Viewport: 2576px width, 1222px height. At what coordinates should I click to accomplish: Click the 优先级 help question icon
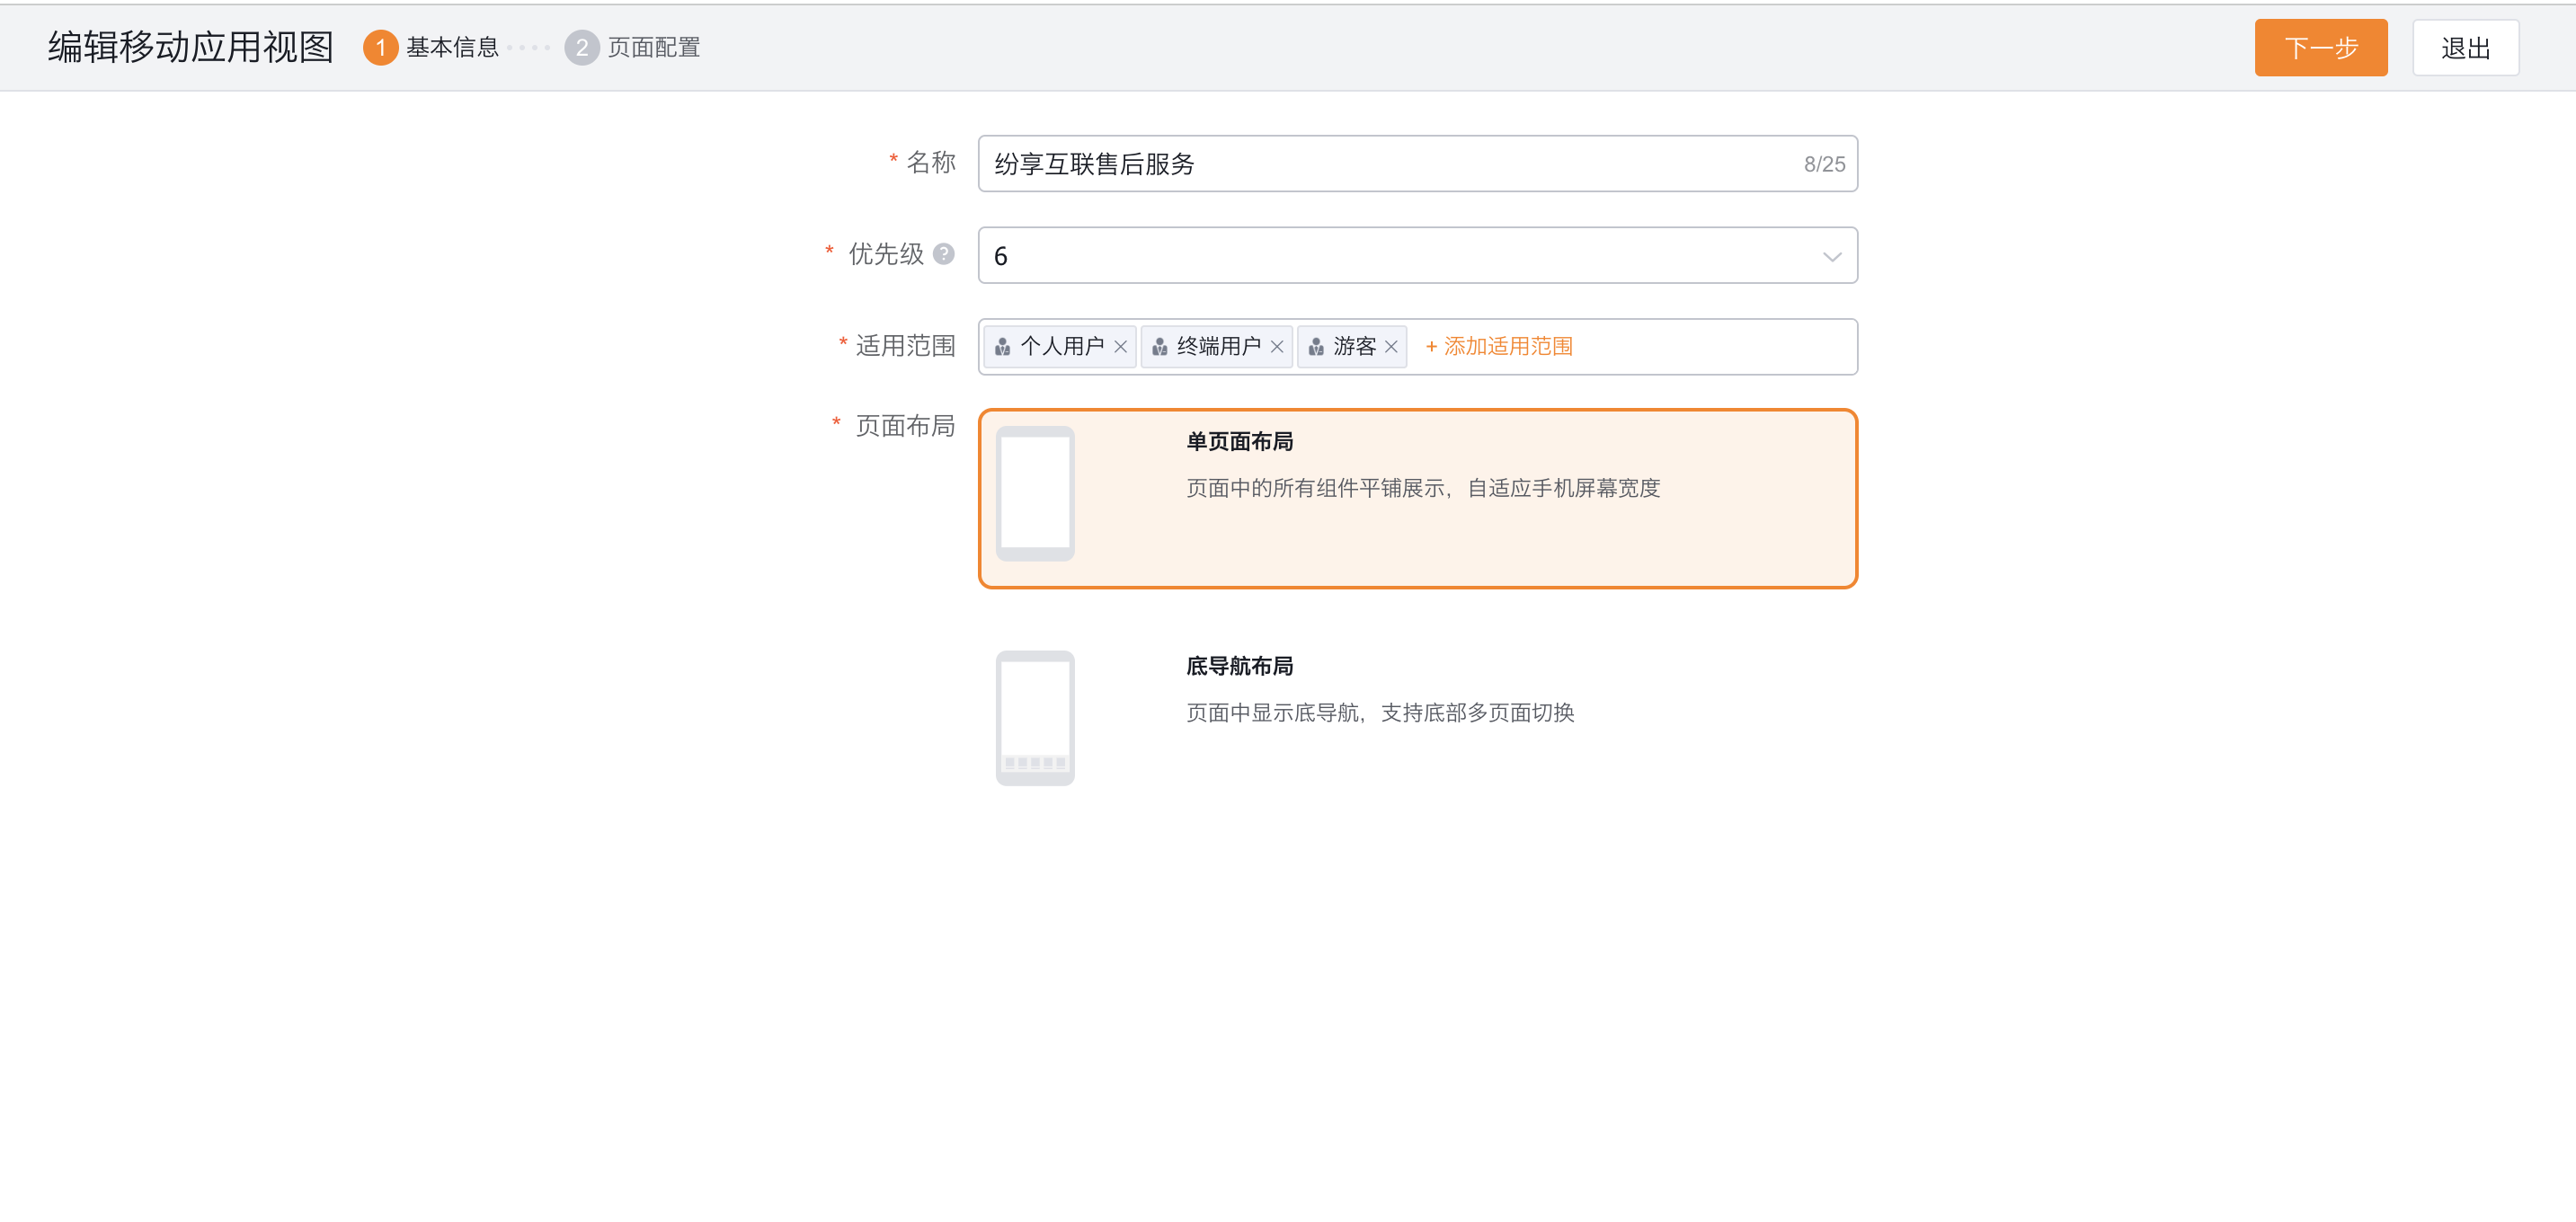tap(943, 254)
